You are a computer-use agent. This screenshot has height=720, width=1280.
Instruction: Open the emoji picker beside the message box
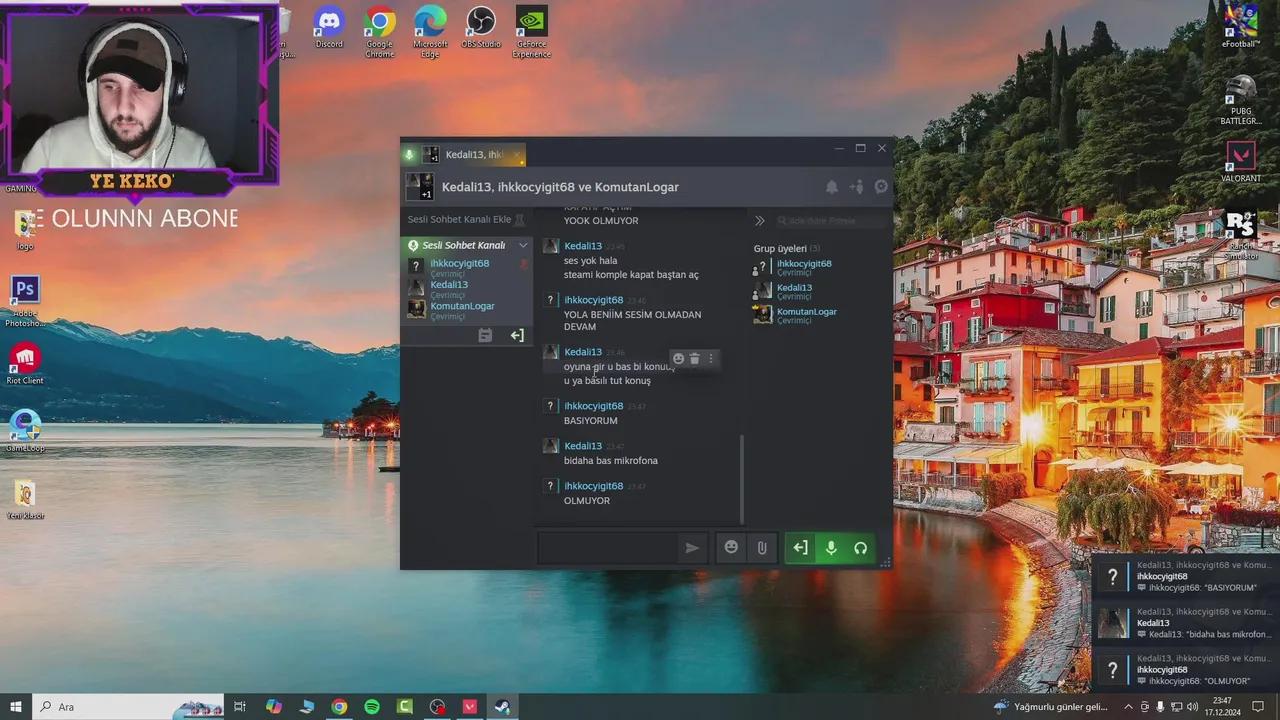[731, 548]
